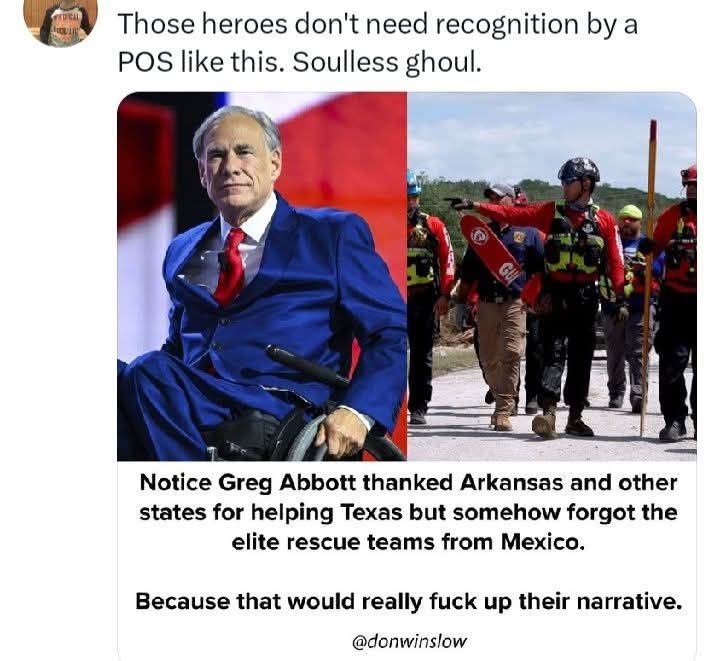Click the 'Because that would really' caption line

click(409, 601)
